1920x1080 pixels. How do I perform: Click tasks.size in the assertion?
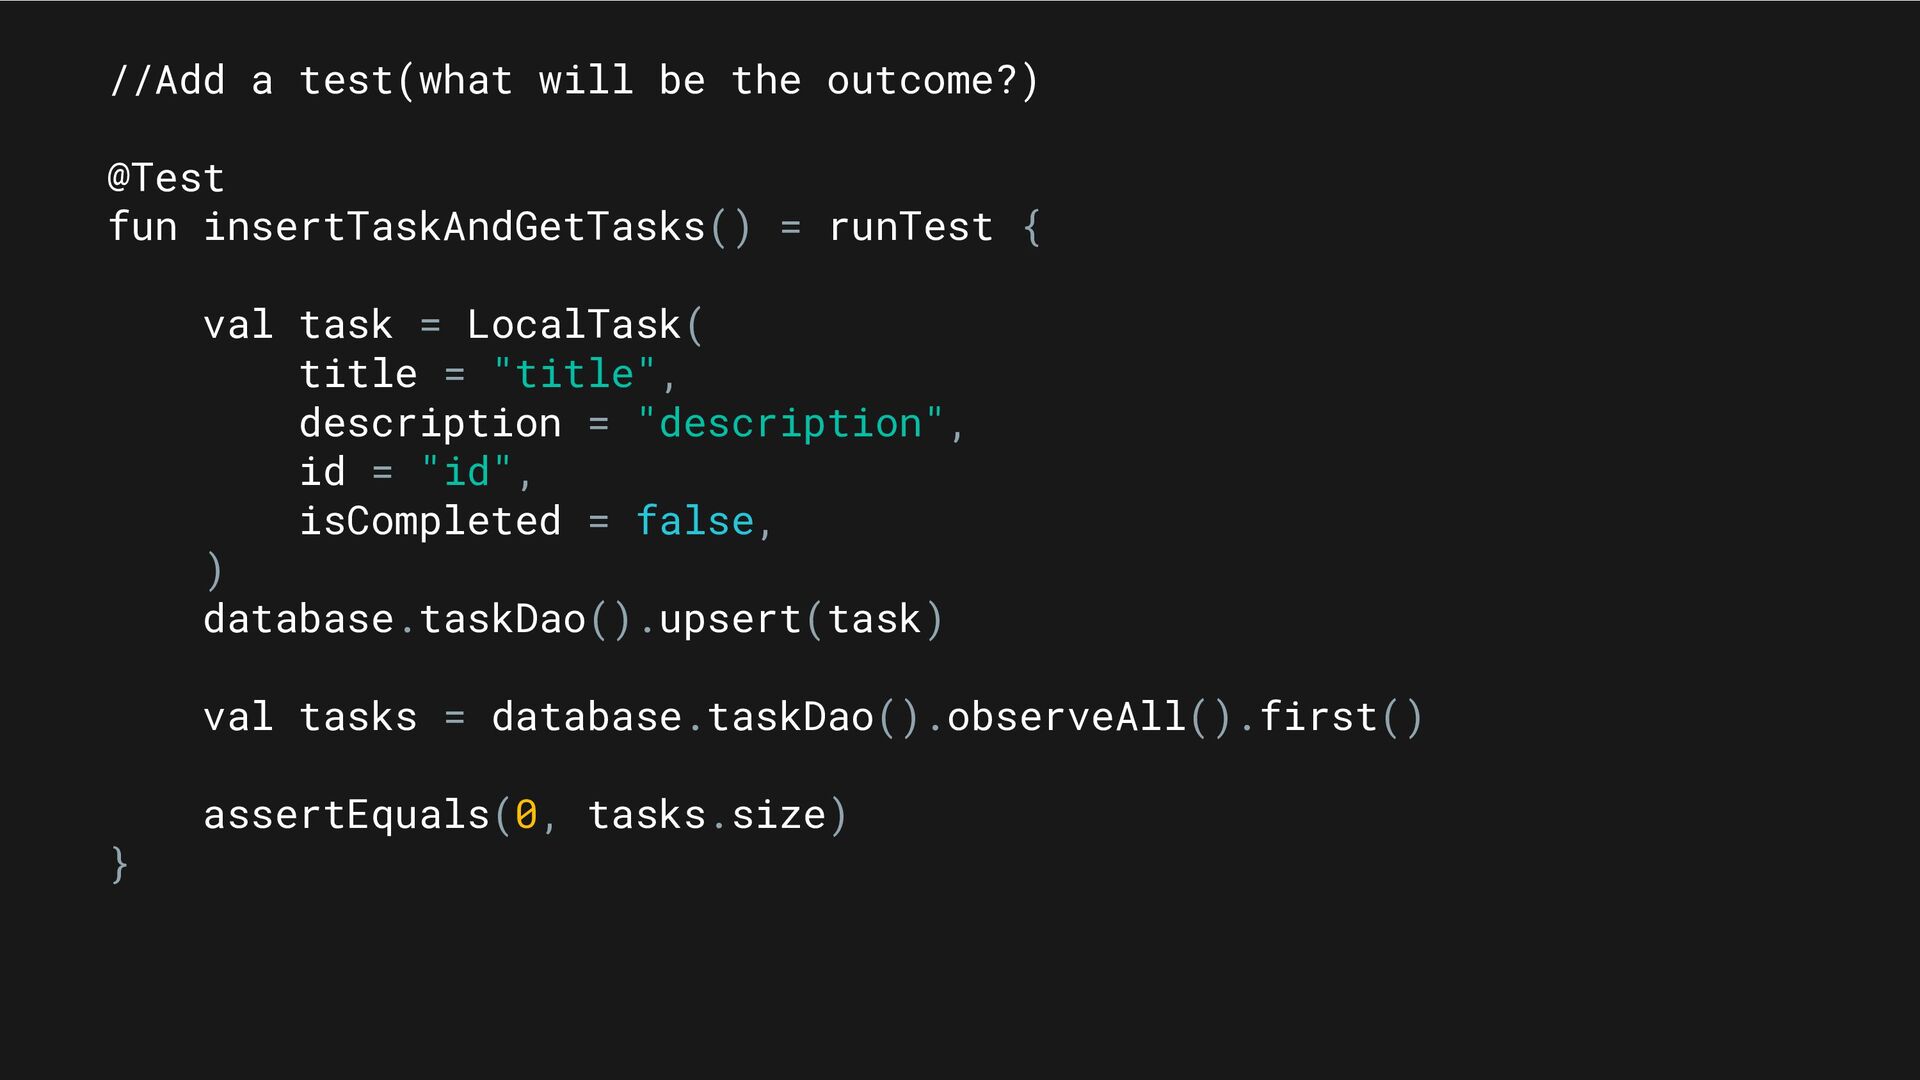pos(707,815)
